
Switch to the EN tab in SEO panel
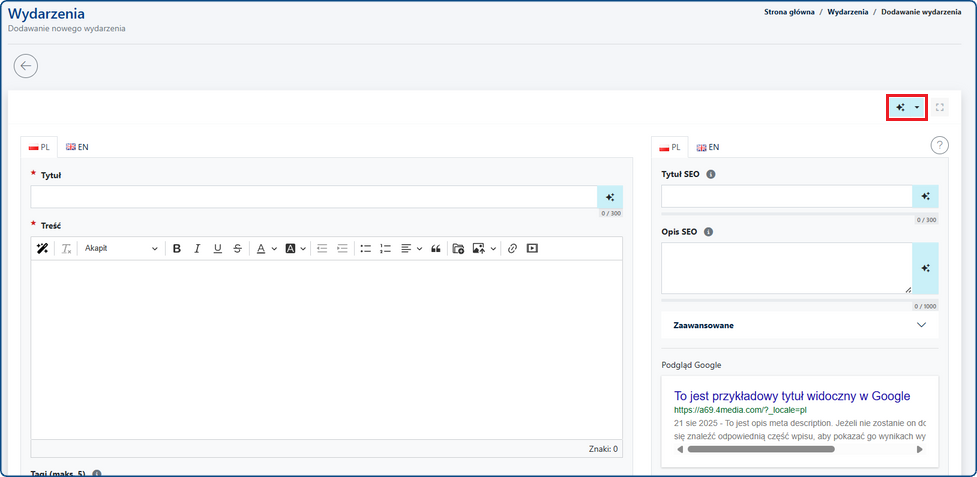coord(708,147)
